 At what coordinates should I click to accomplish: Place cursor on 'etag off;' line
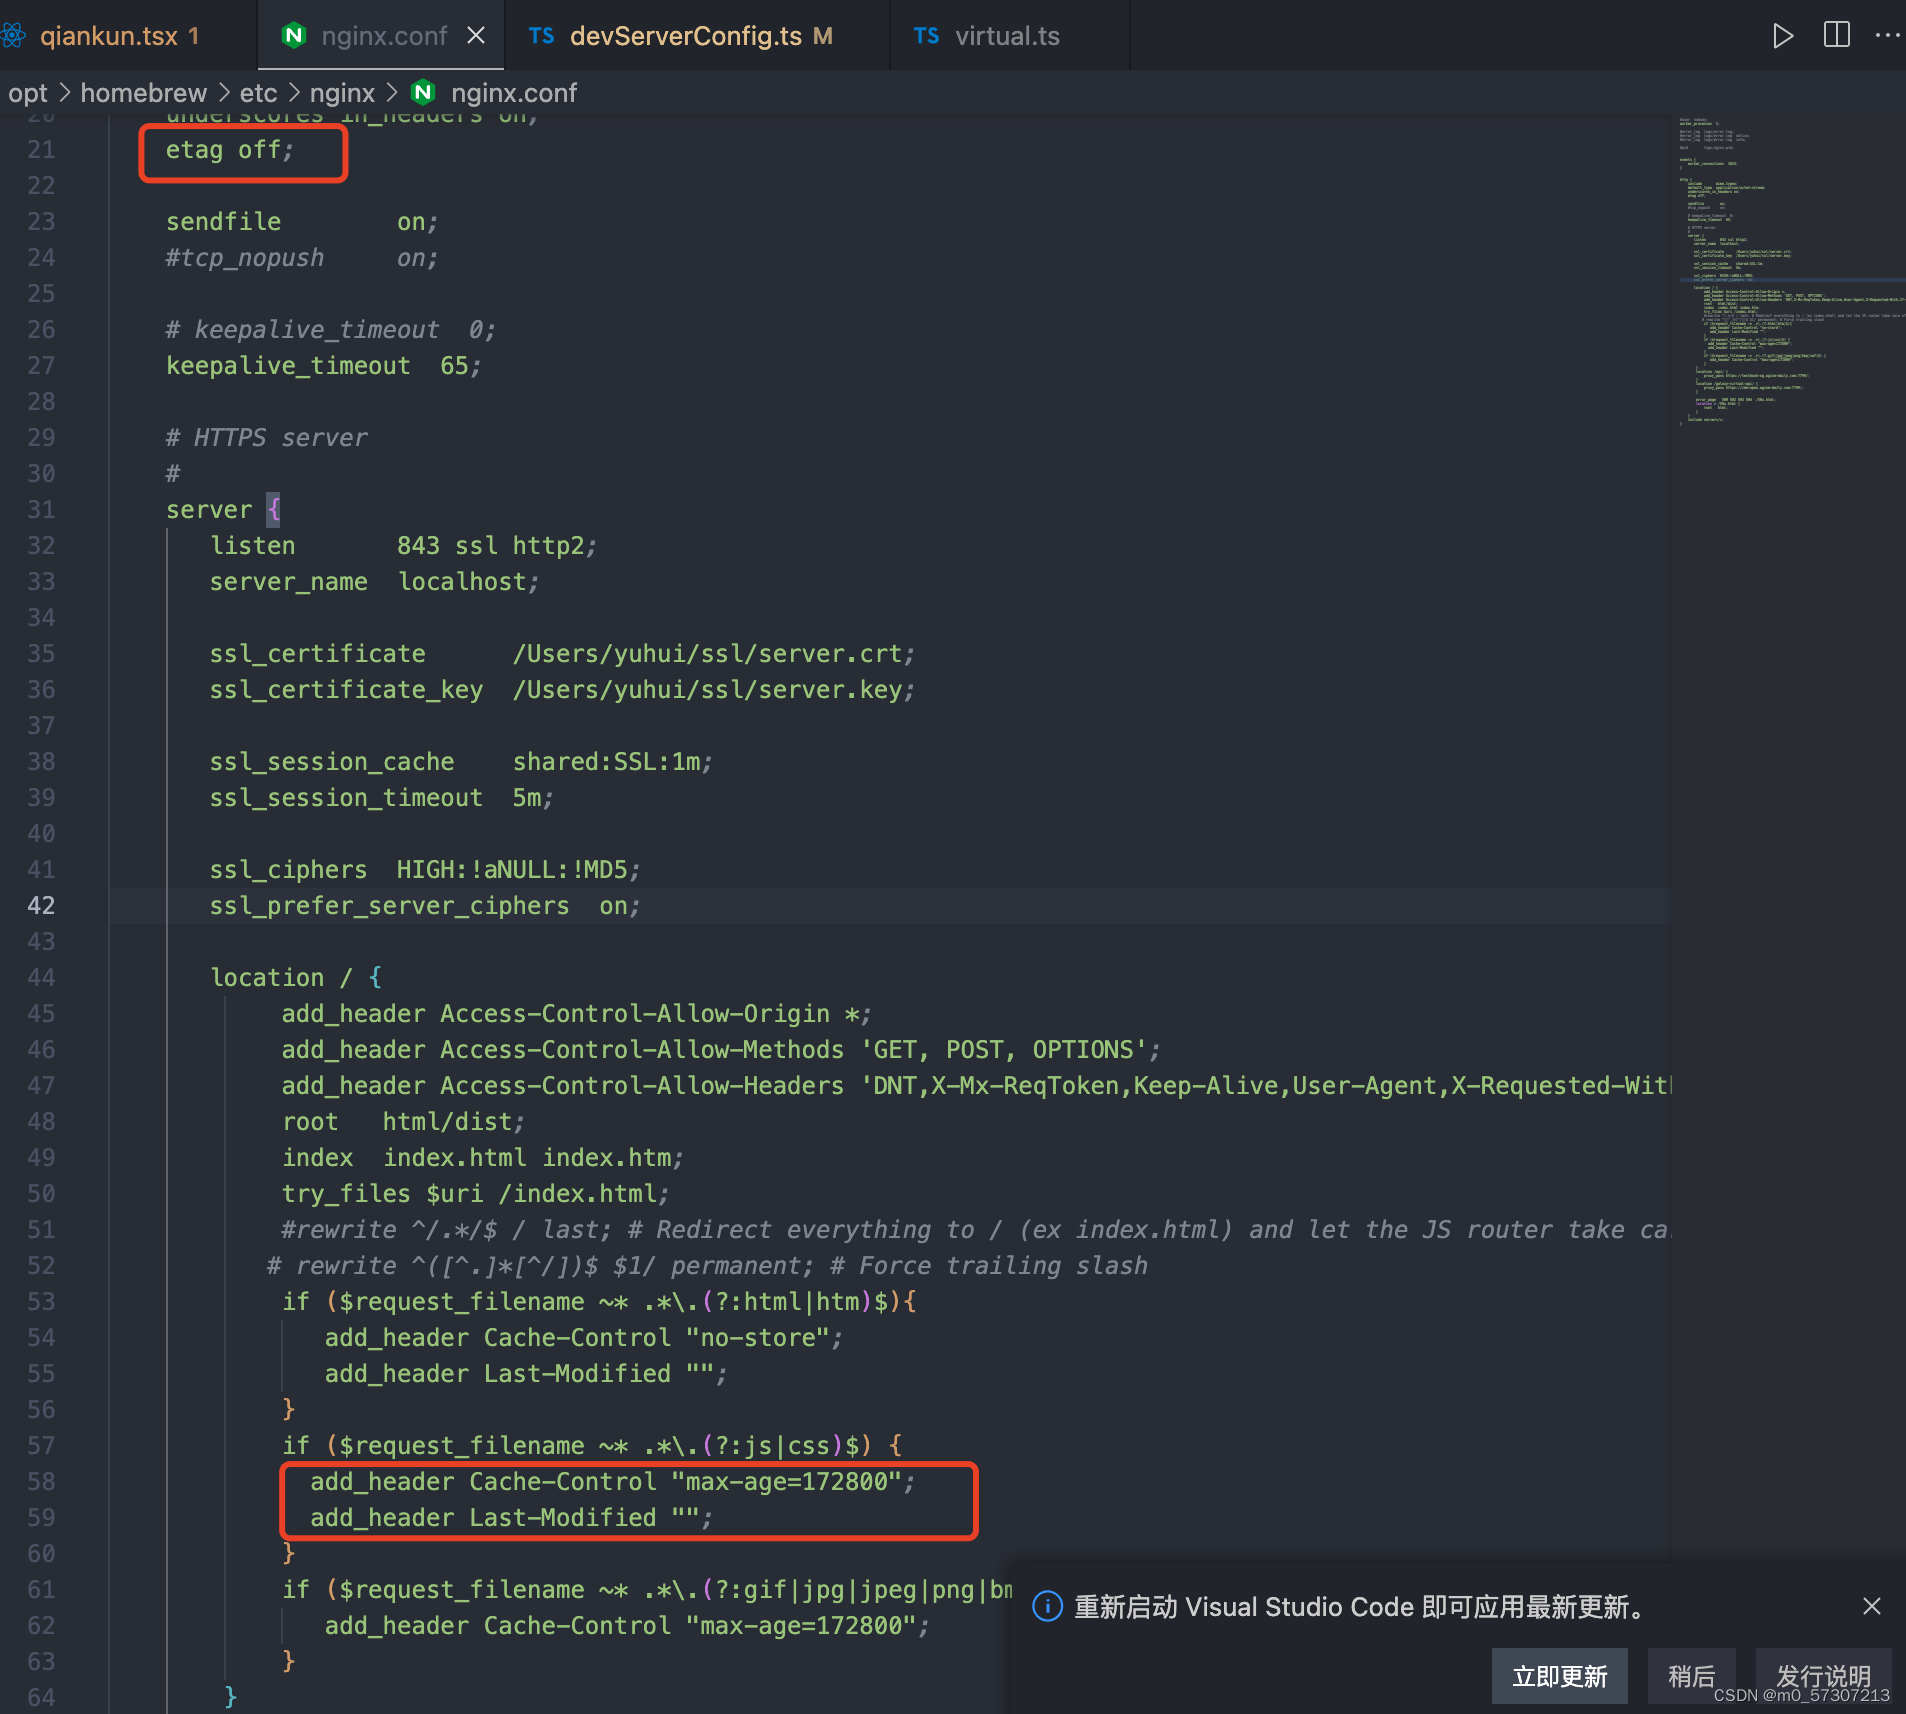click(230, 150)
